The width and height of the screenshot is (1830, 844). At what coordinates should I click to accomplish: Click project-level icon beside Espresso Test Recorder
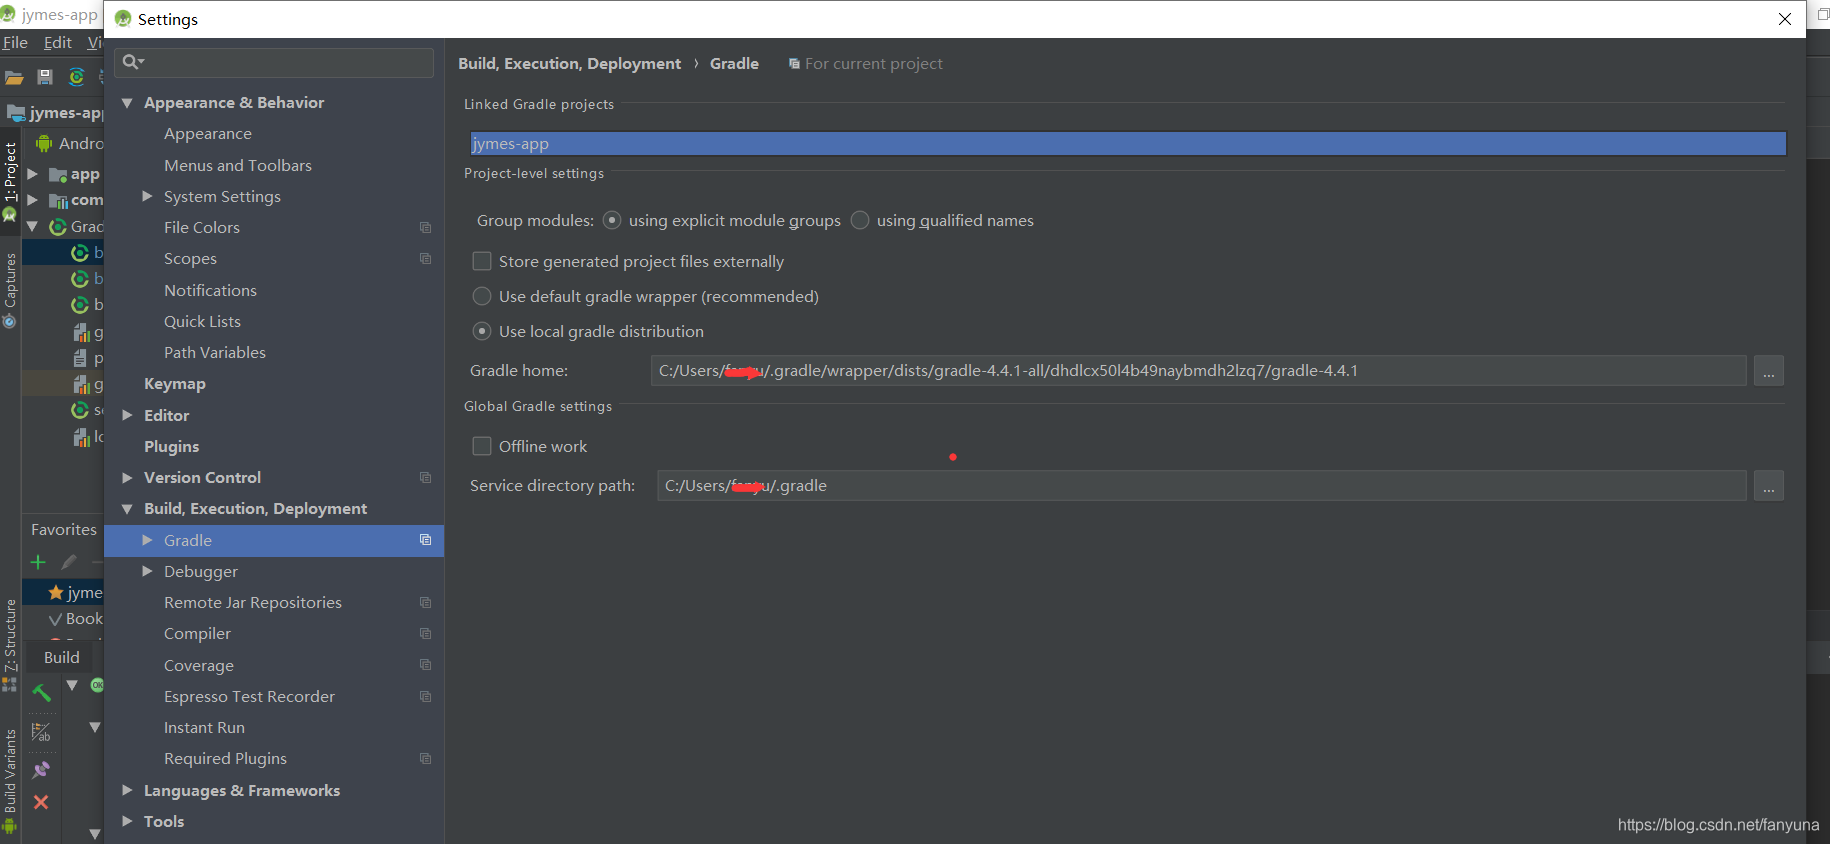(x=425, y=697)
